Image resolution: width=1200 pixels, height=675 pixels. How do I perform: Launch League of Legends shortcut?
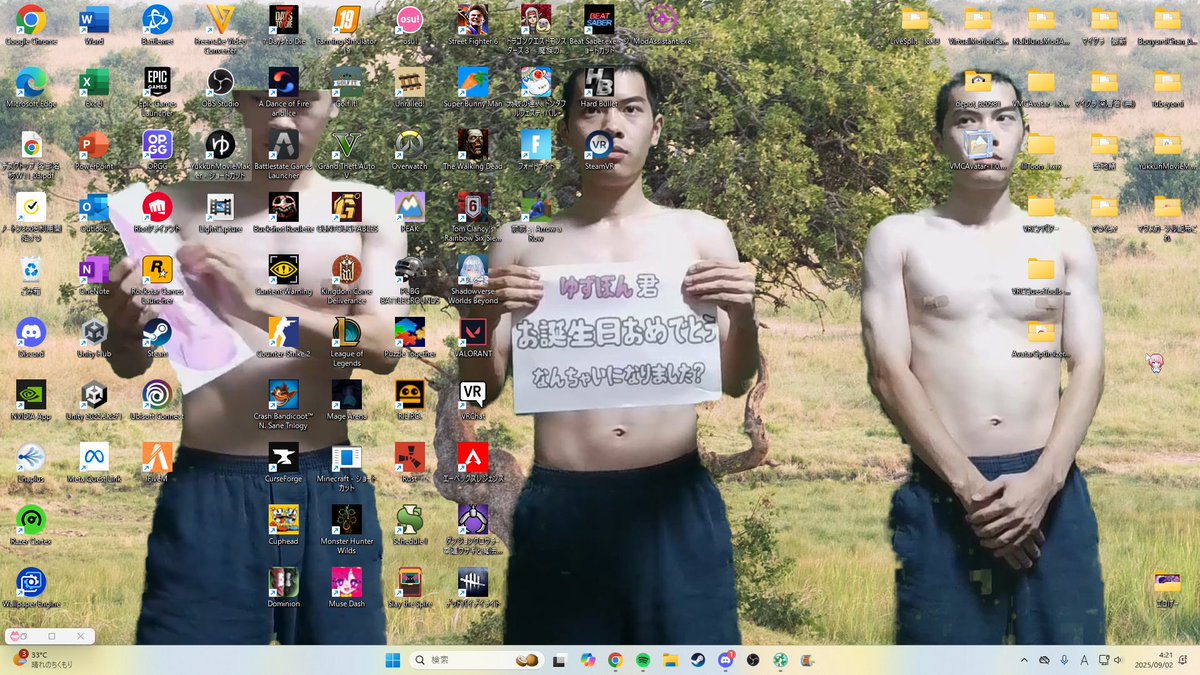click(346, 341)
